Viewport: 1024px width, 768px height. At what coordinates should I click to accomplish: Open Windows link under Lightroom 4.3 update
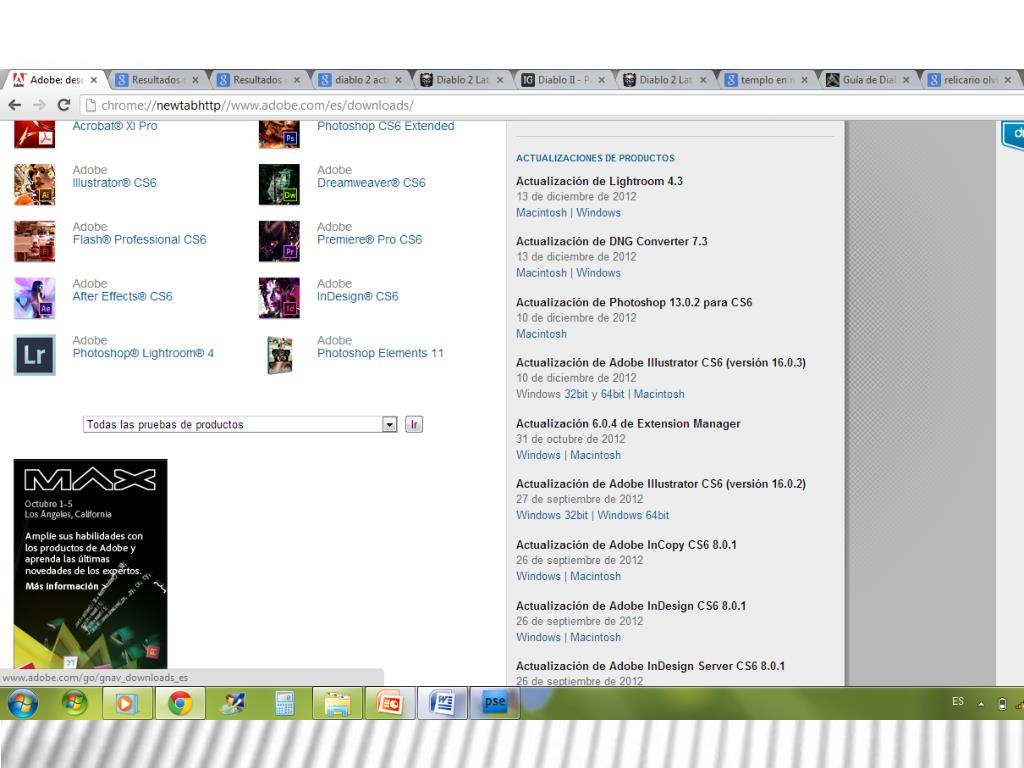point(598,213)
